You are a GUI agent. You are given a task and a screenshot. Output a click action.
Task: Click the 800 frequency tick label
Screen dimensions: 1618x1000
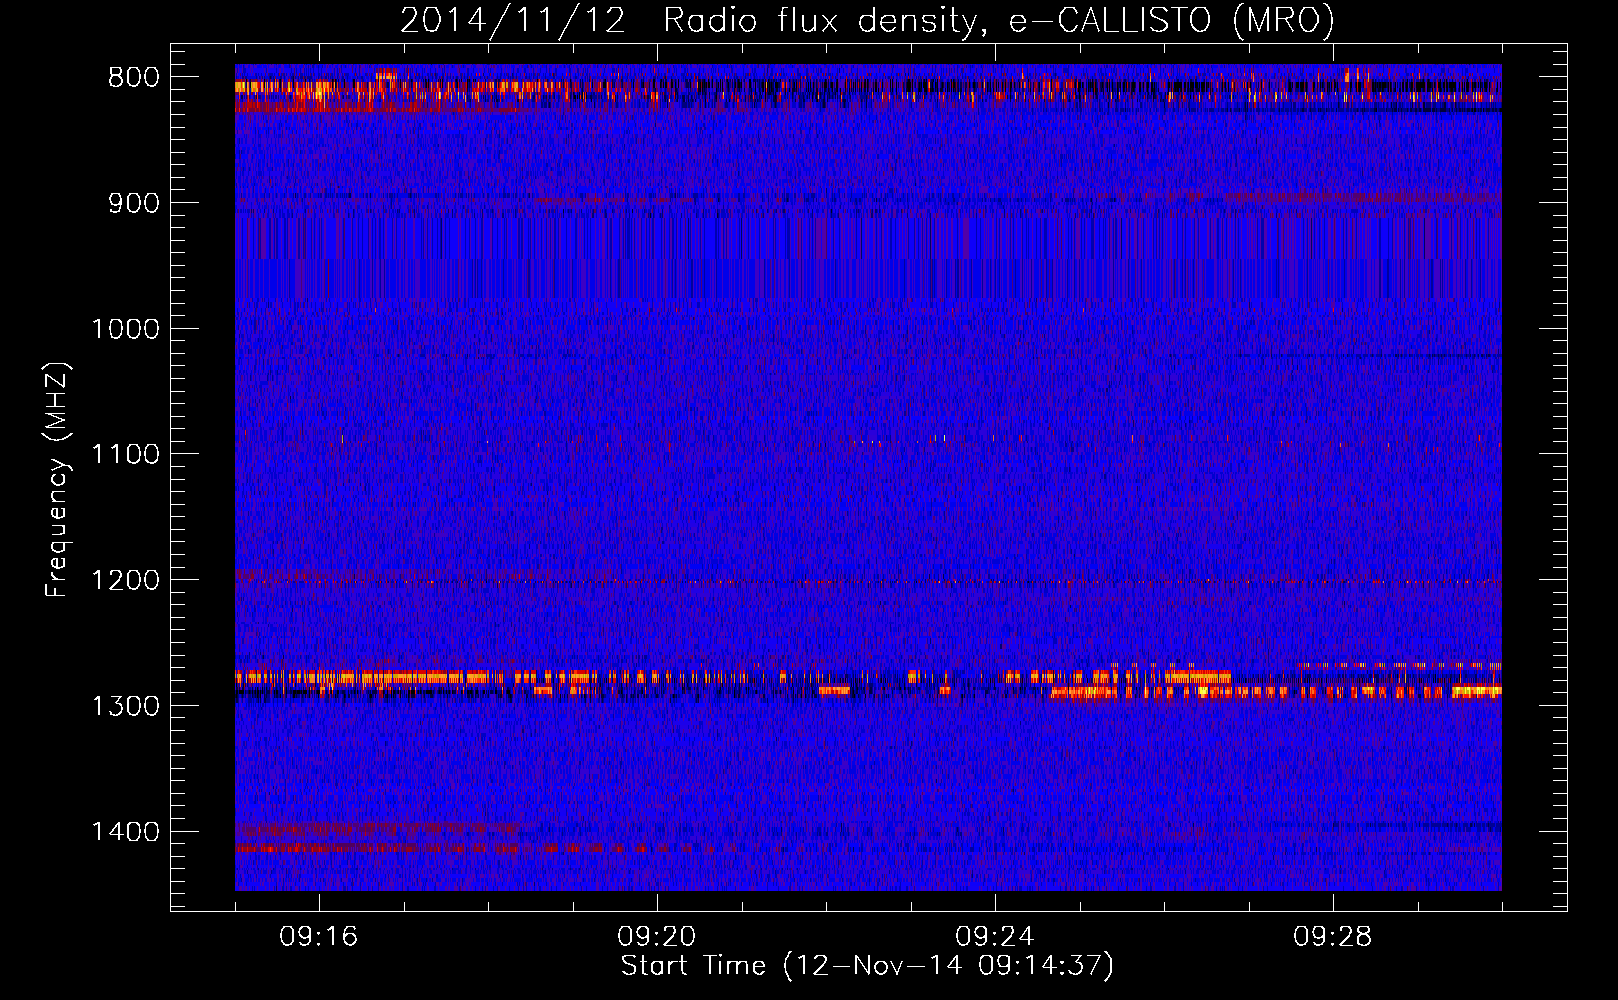(133, 78)
